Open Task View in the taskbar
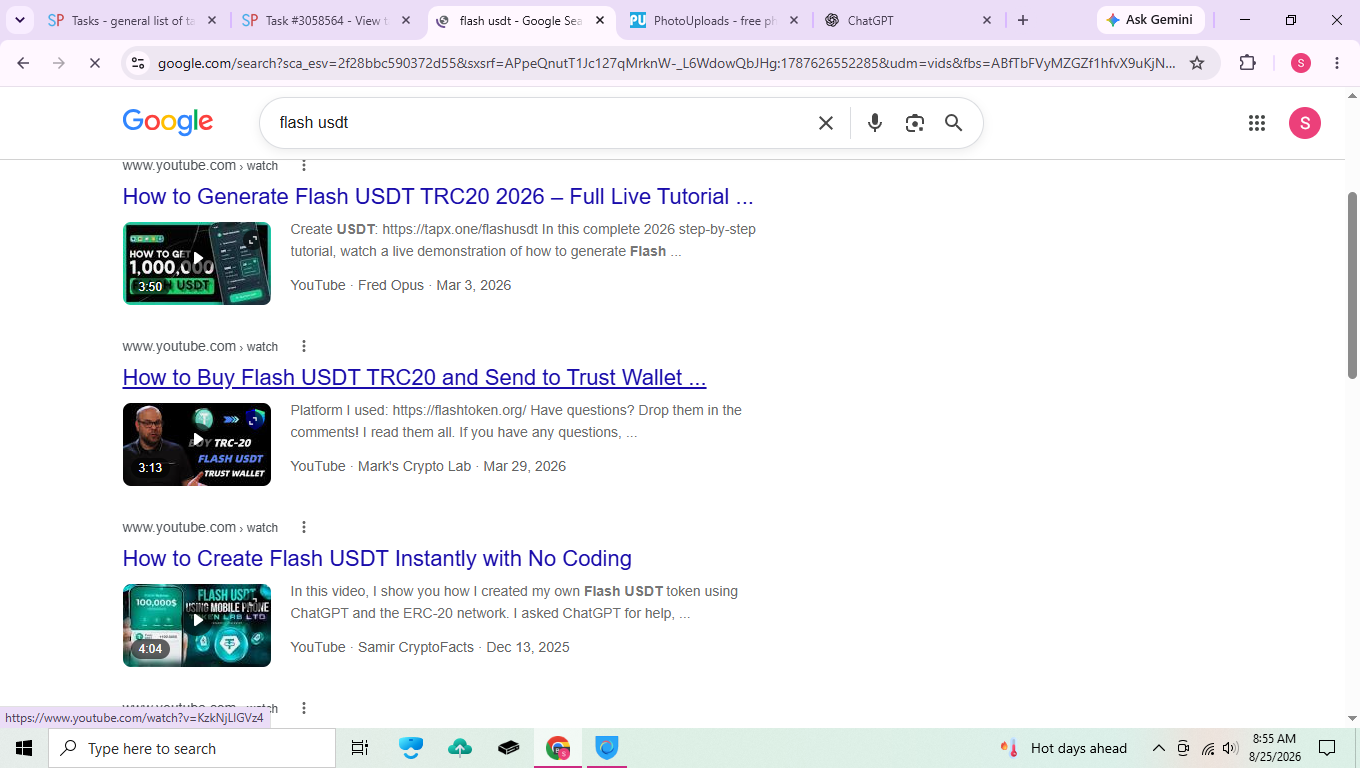Screen dimensions: 1360x768 click(x=360, y=748)
